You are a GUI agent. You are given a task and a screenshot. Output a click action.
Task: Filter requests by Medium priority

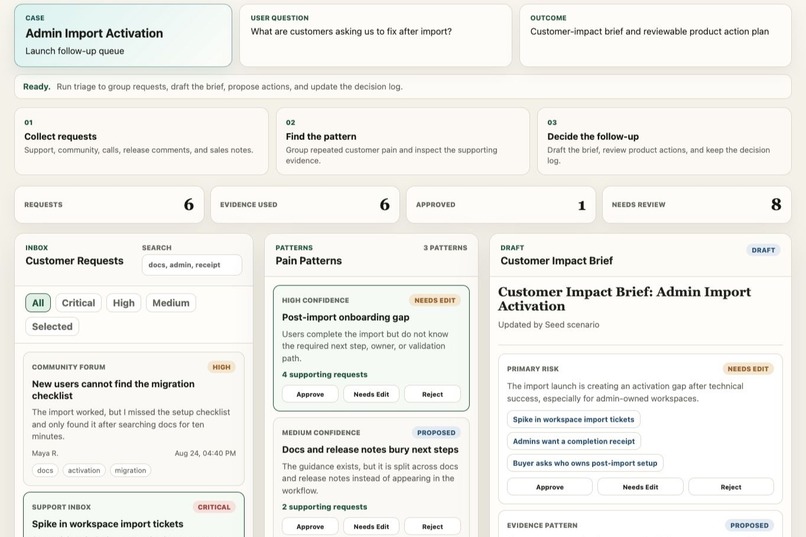point(171,303)
